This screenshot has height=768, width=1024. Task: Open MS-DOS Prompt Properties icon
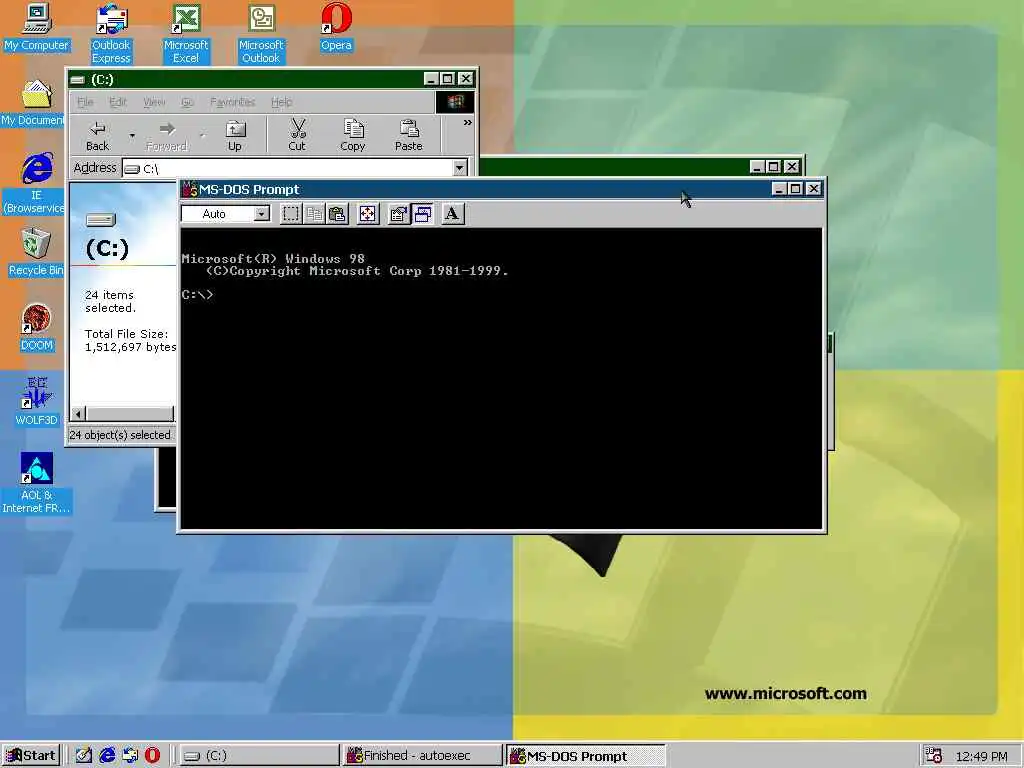tap(398, 214)
